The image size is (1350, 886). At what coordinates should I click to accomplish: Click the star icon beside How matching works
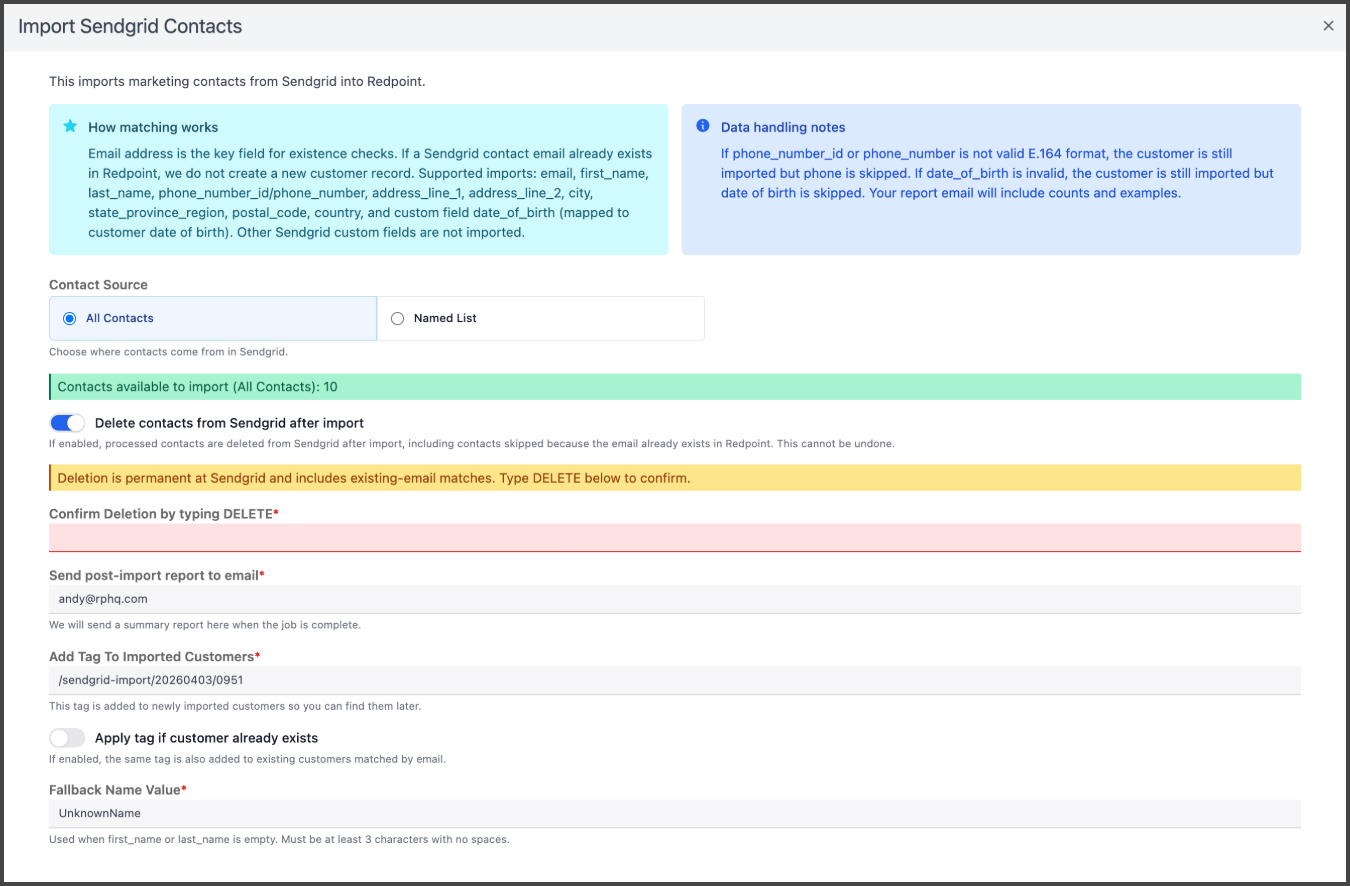tap(70, 127)
